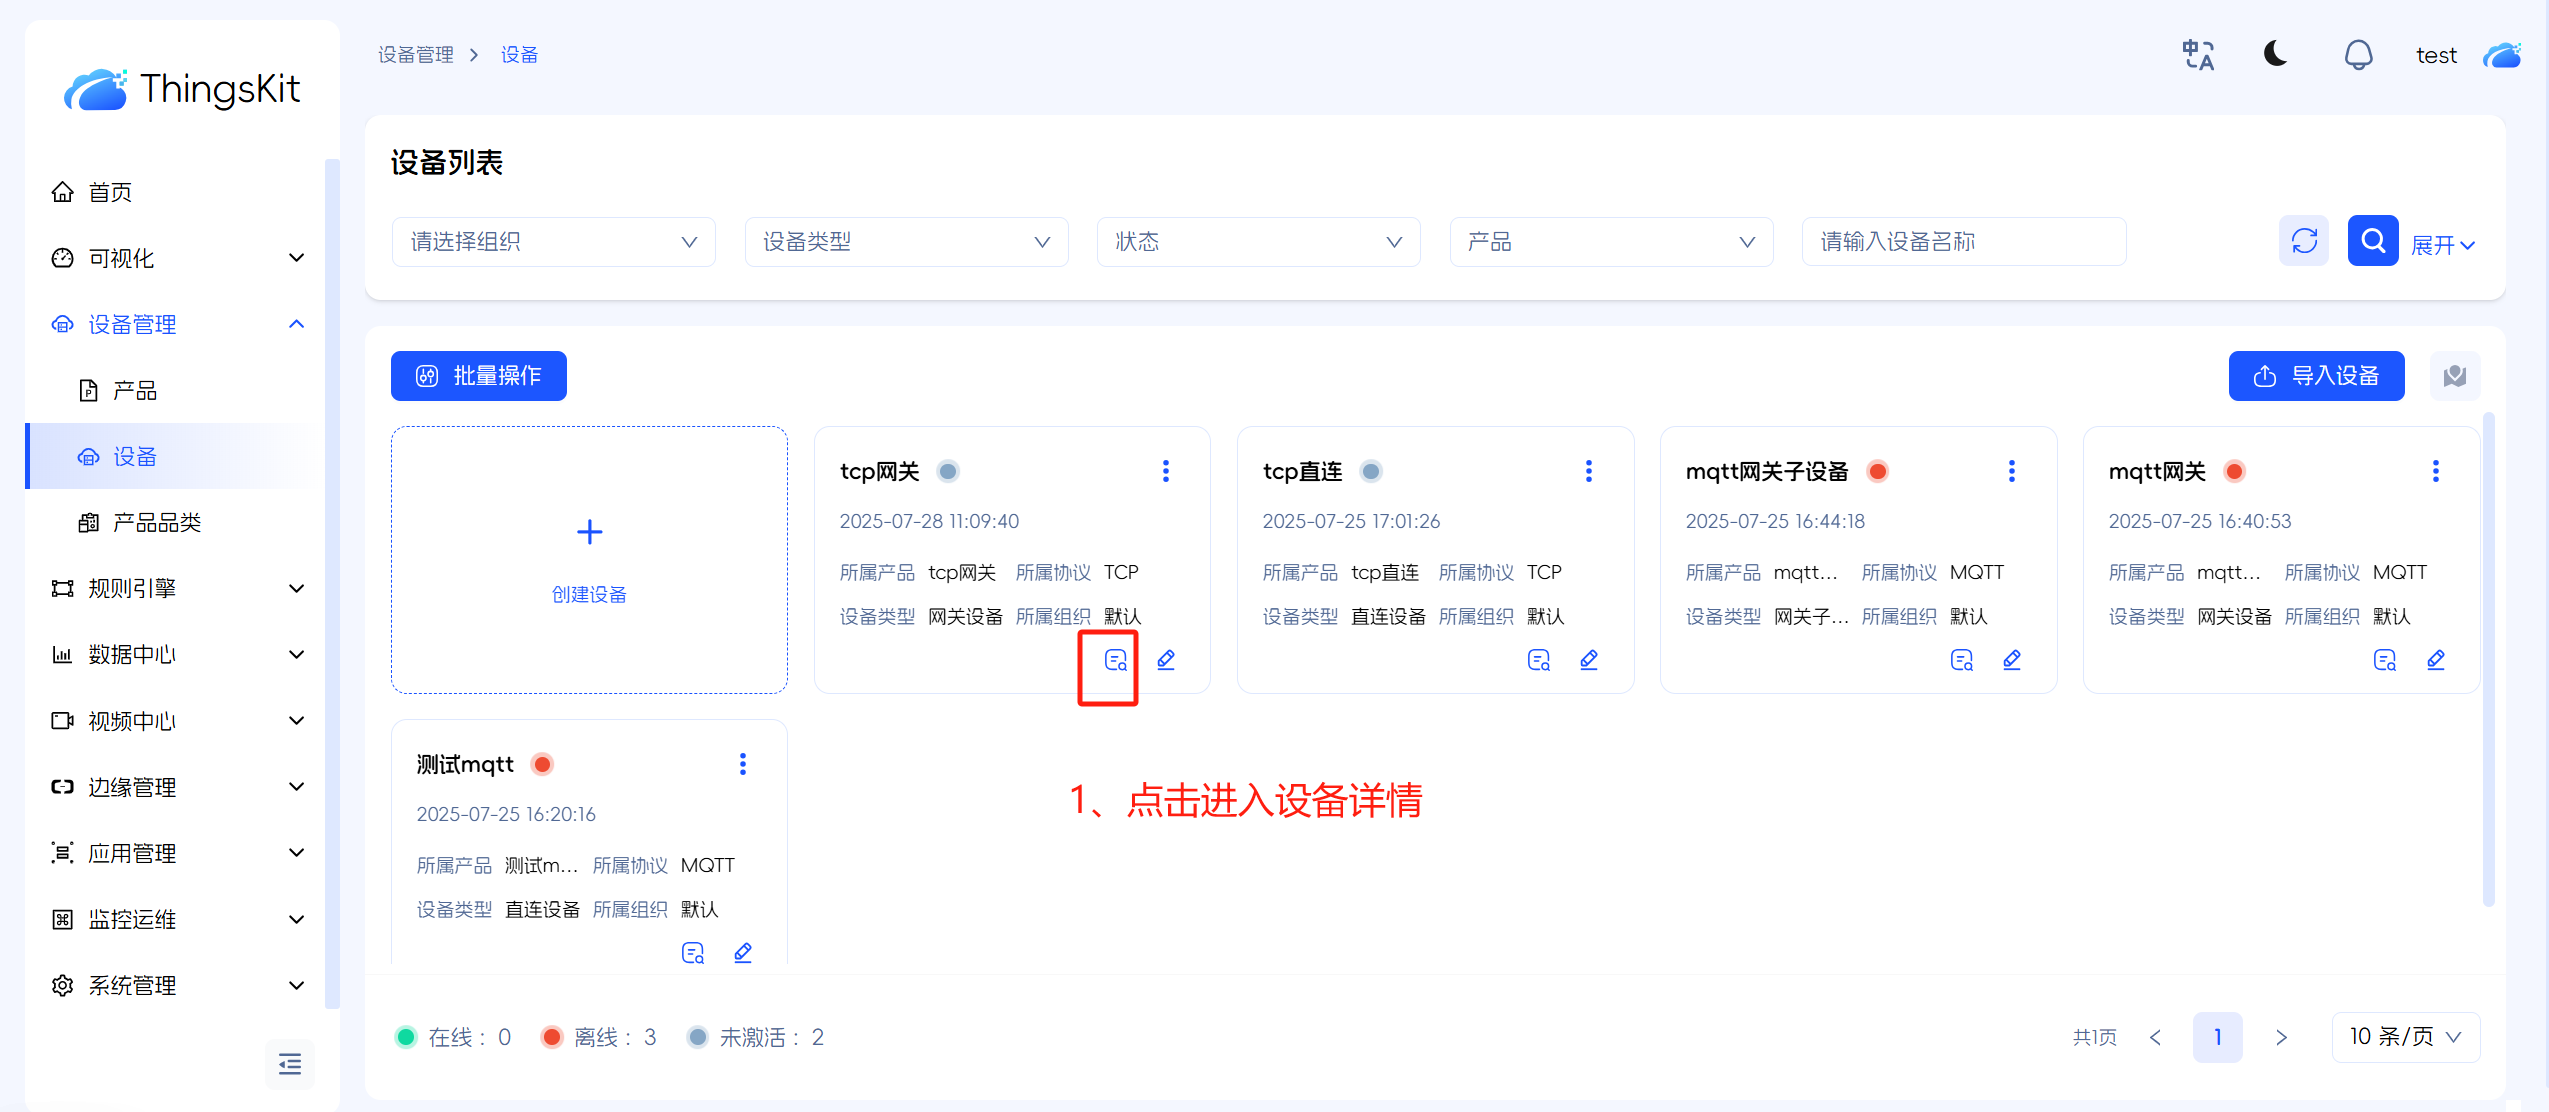Viewport: 2549px width, 1112px height.
Task: Select 产品品类 in sidebar menu
Action: tap(157, 522)
